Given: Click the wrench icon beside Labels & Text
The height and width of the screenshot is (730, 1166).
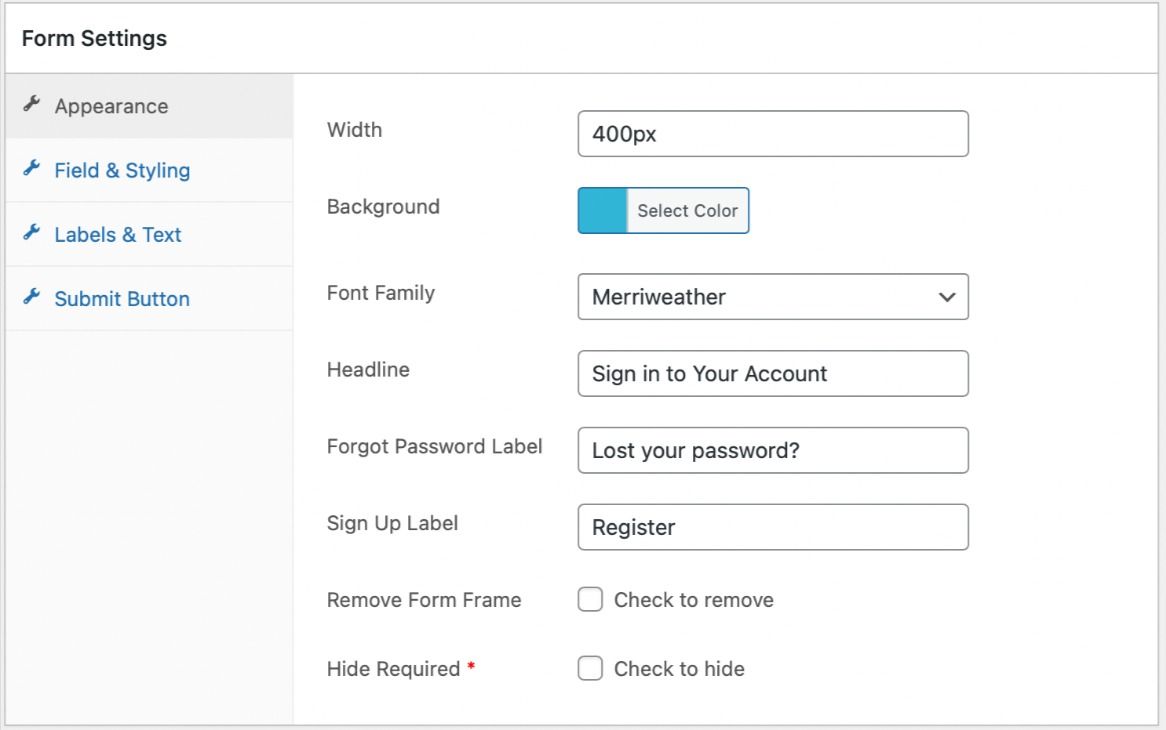Looking at the screenshot, I should (31, 234).
